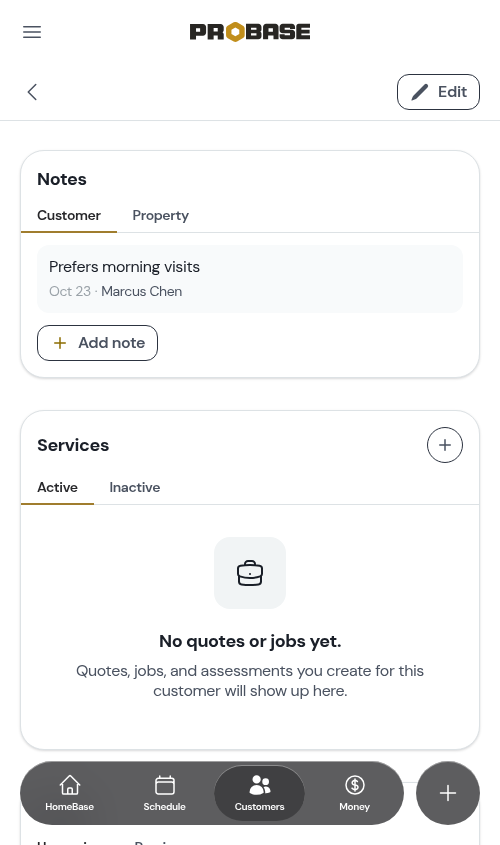Click the briefcase empty-state icon

pyautogui.click(x=250, y=573)
